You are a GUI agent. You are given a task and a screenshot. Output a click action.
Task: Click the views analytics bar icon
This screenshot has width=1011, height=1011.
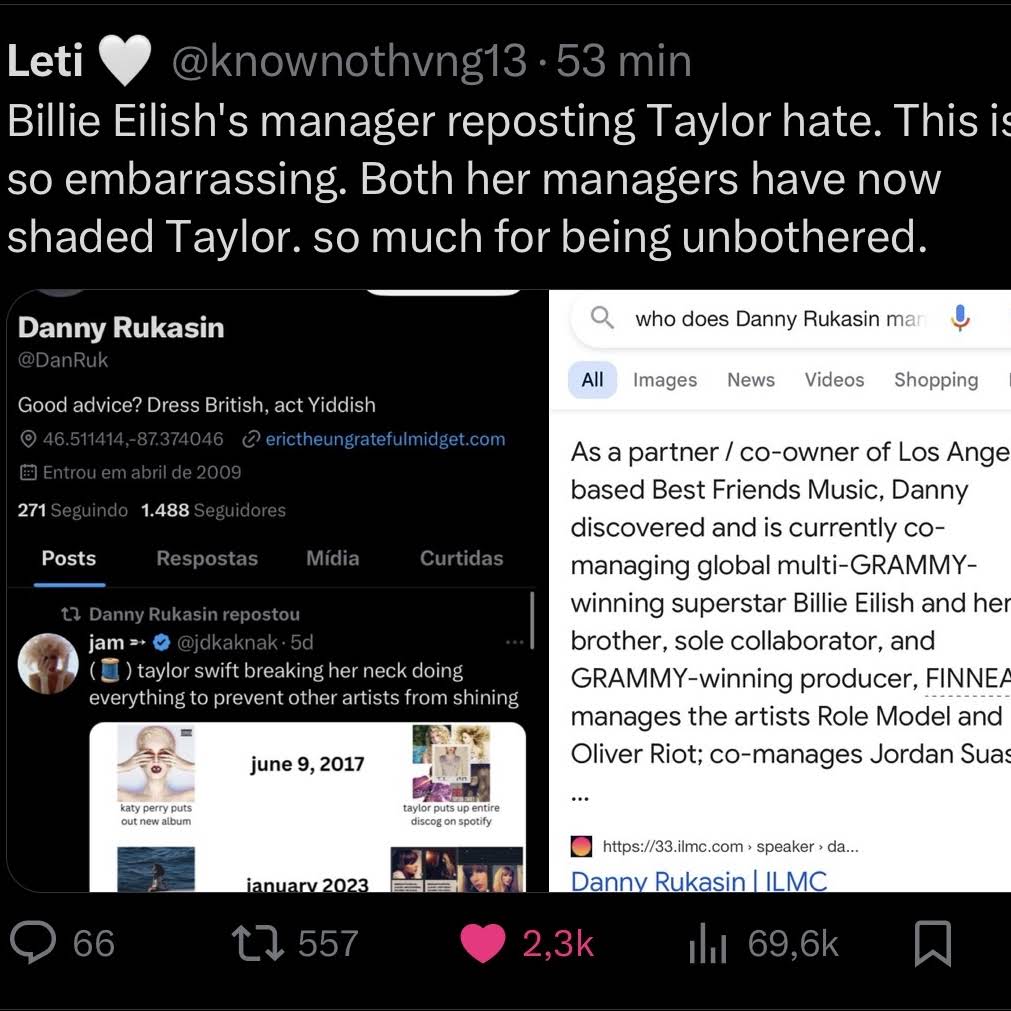708,943
